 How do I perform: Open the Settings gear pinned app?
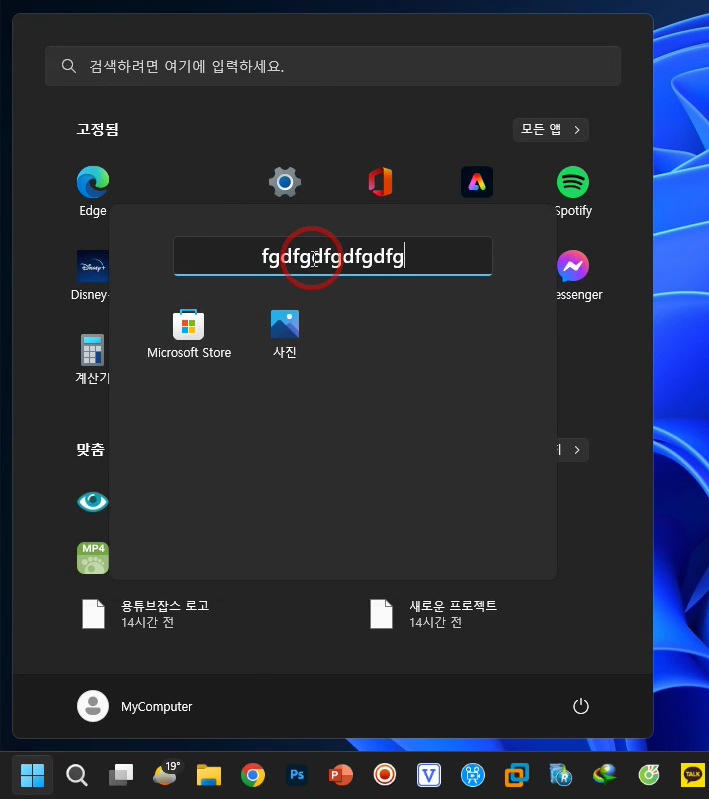click(285, 182)
